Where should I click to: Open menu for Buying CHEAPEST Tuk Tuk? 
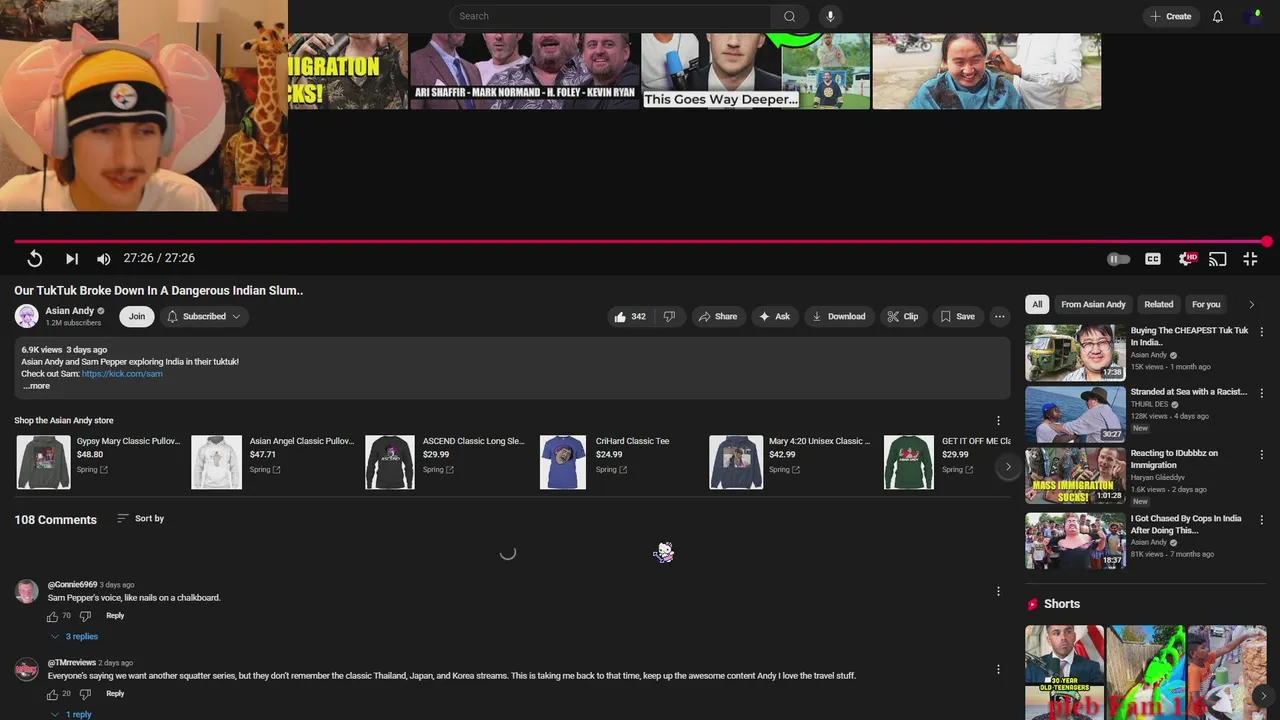(x=1261, y=332)
